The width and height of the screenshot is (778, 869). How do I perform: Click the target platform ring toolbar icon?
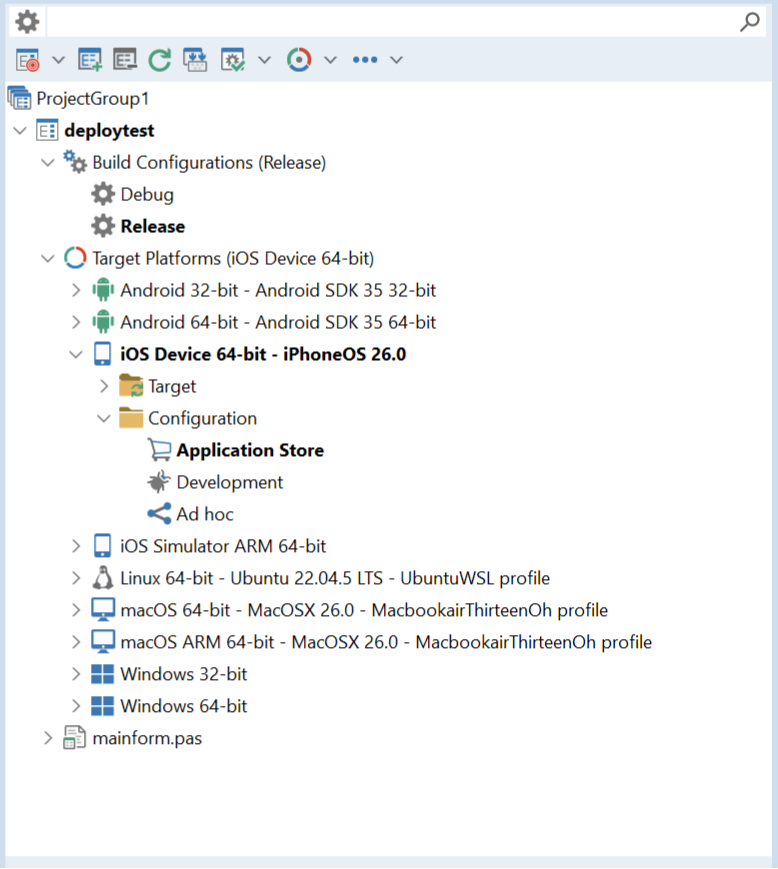tap(299, 60)
